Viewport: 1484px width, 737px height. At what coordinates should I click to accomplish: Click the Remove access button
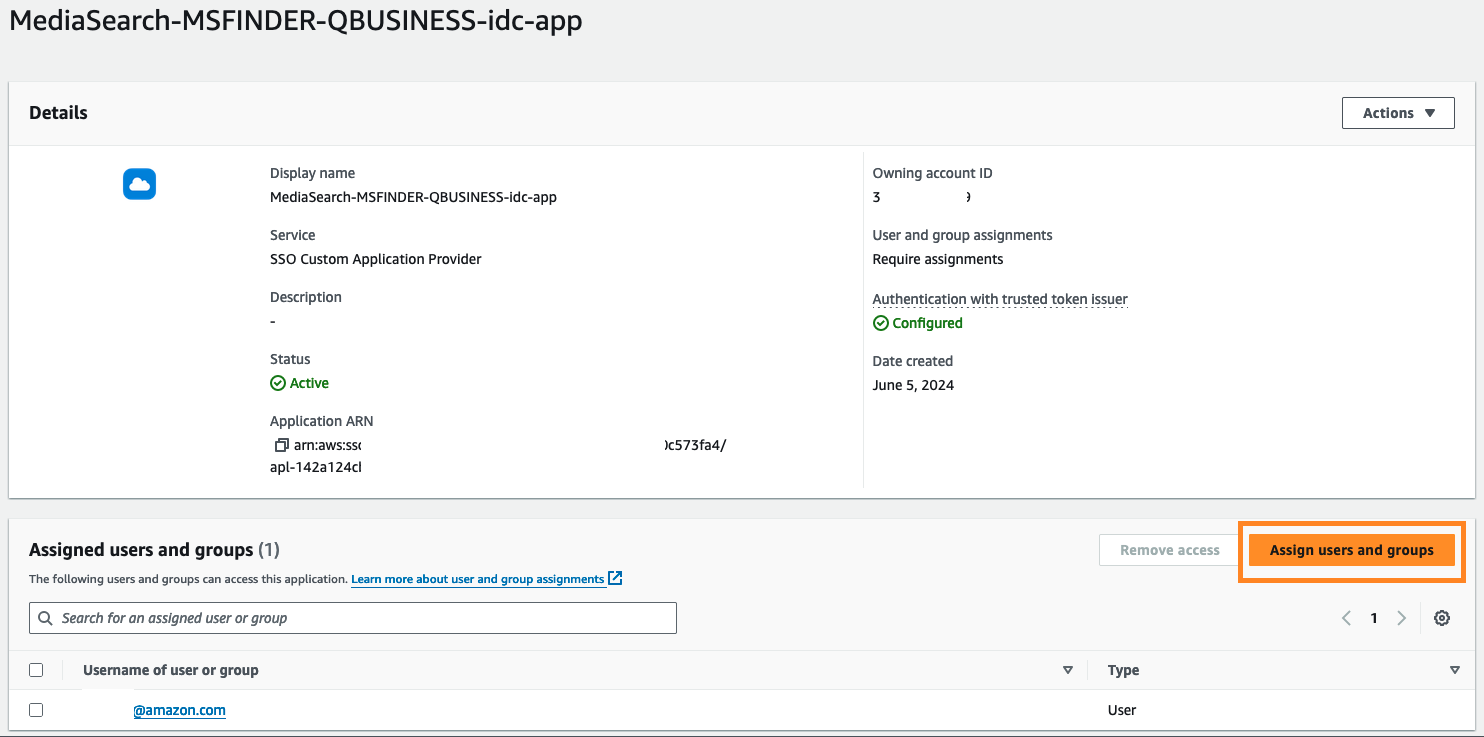pyautogui.click(x=1170, y=550)
